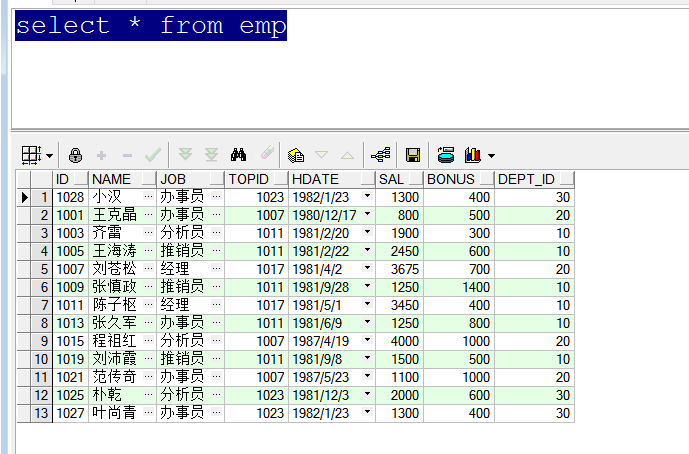
Task: Click the binoculars Query By Example icon
Action: (238, 155)
